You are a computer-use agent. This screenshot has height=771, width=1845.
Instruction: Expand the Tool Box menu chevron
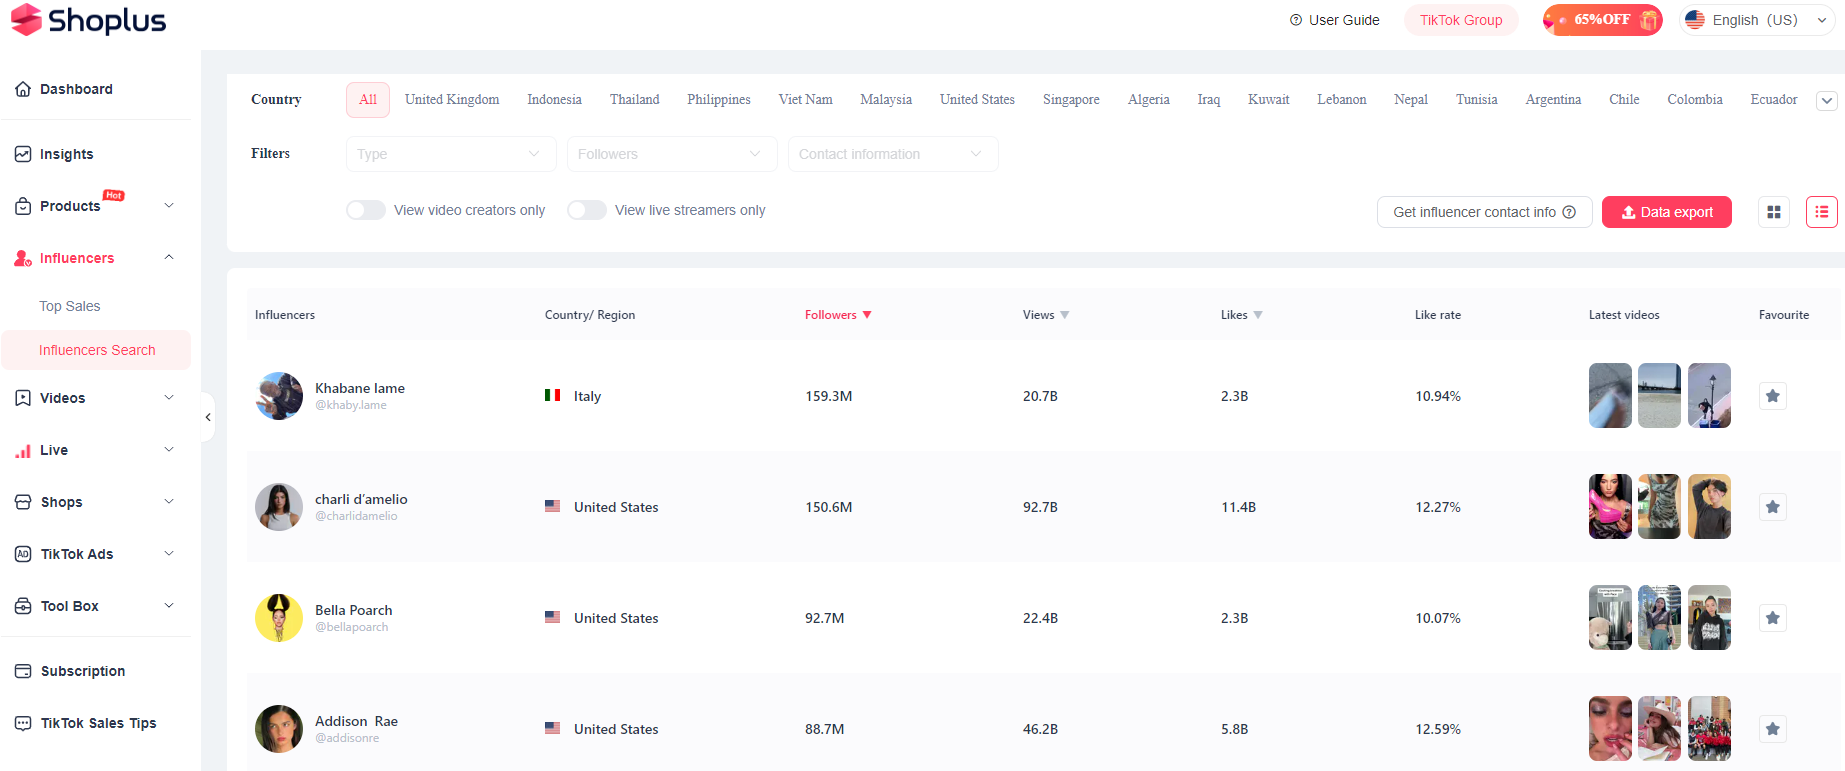169,605
